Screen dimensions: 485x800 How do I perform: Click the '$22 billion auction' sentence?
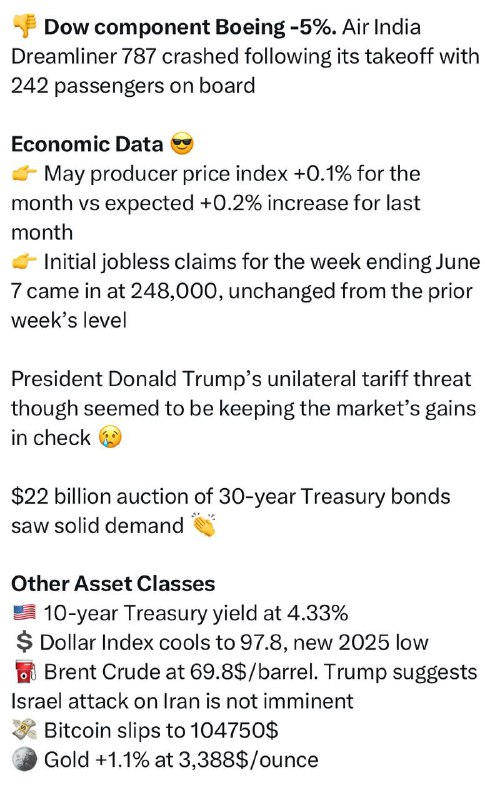(x=231, y=511)
